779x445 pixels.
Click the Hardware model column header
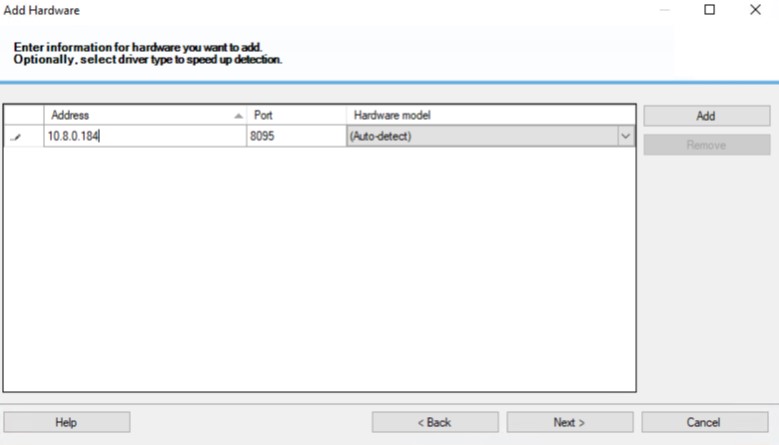[x=490, y=115]
